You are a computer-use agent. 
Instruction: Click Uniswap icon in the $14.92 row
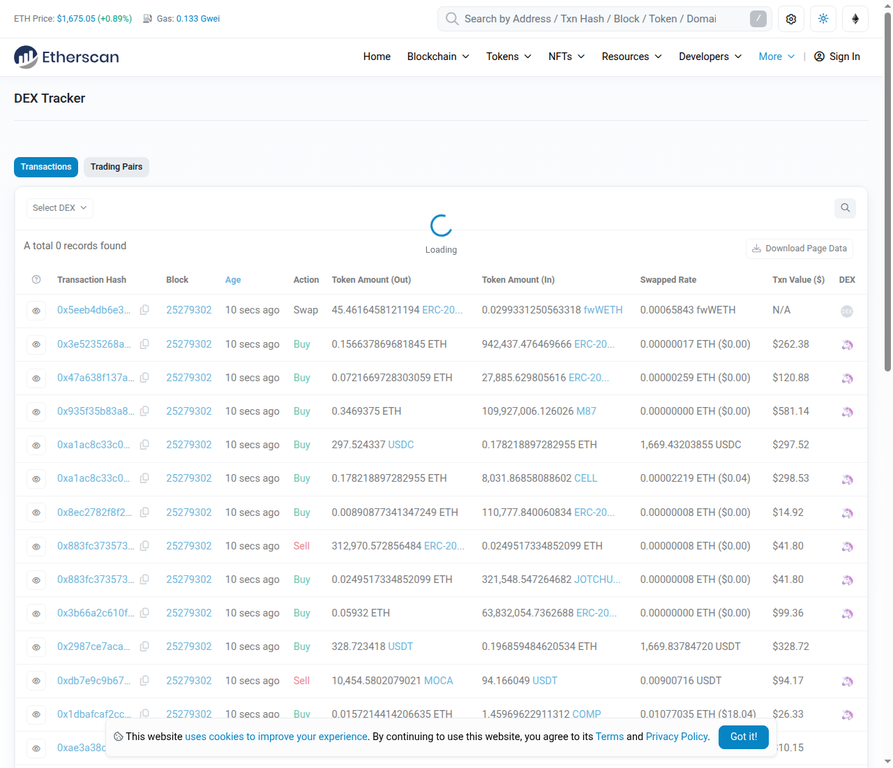[x=847, y=514]
